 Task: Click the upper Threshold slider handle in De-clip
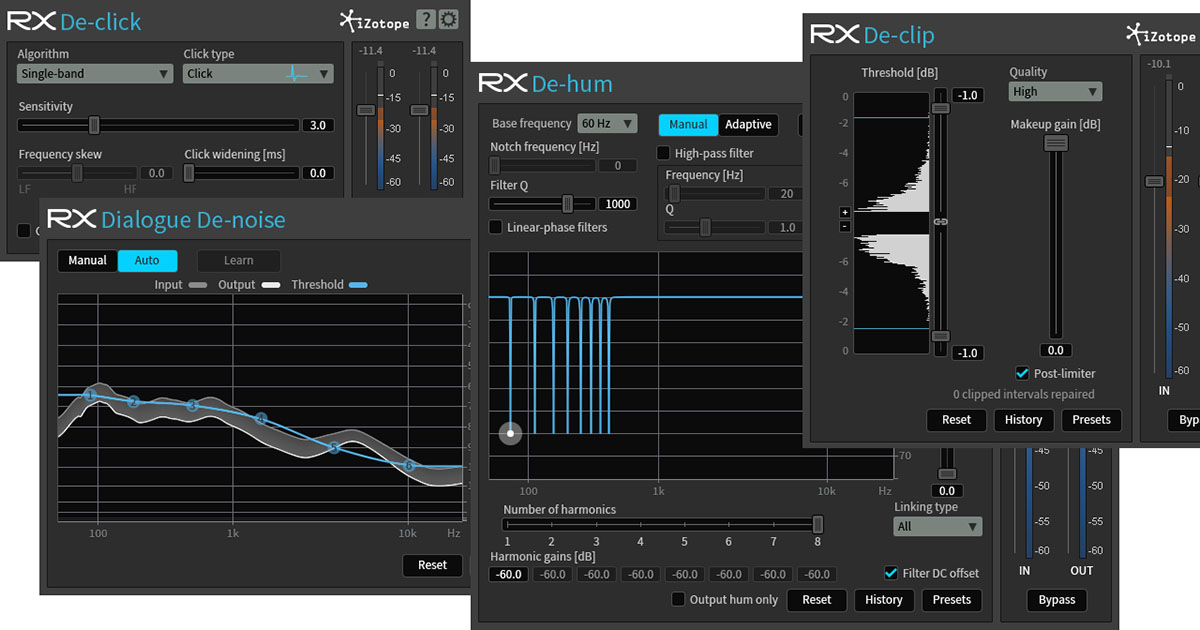940,107
